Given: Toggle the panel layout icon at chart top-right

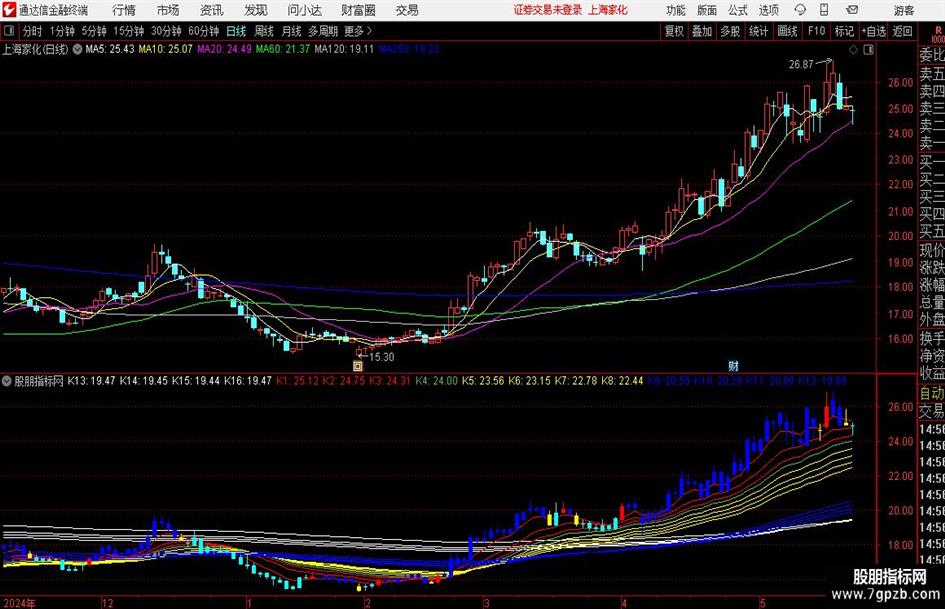Looking at the screenshot, I should 868,50.
